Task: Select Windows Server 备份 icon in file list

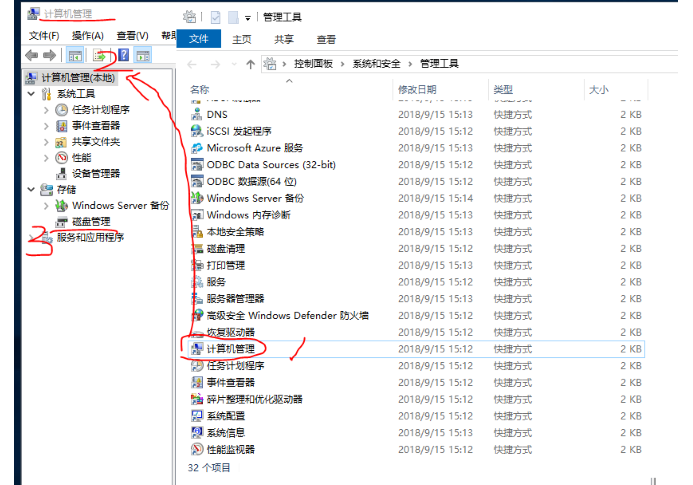Action: (x=197, y=198)
